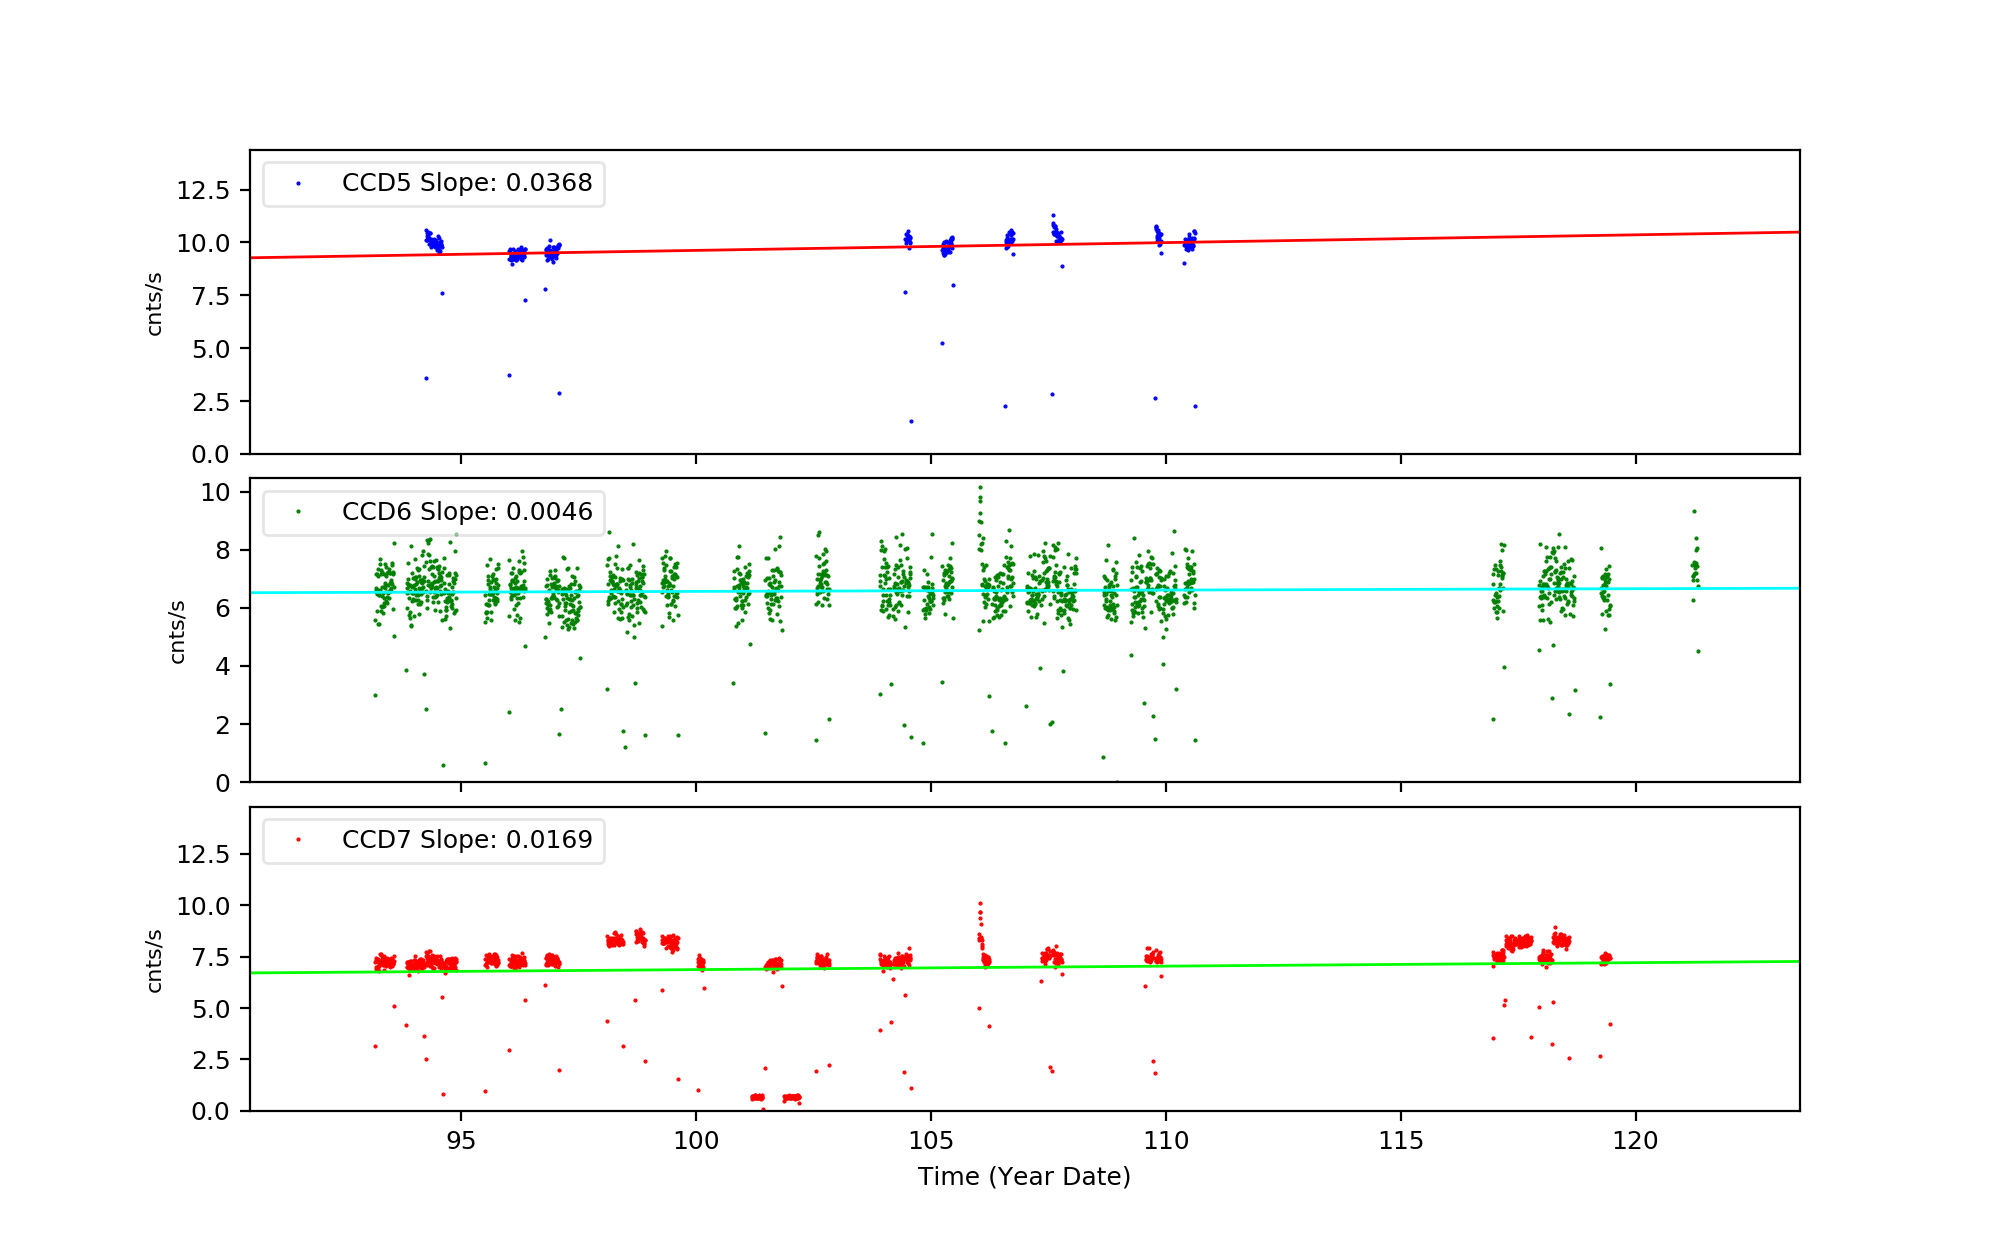
Task: Click the red dot in CCD7 legend
Action: [298, 840]
